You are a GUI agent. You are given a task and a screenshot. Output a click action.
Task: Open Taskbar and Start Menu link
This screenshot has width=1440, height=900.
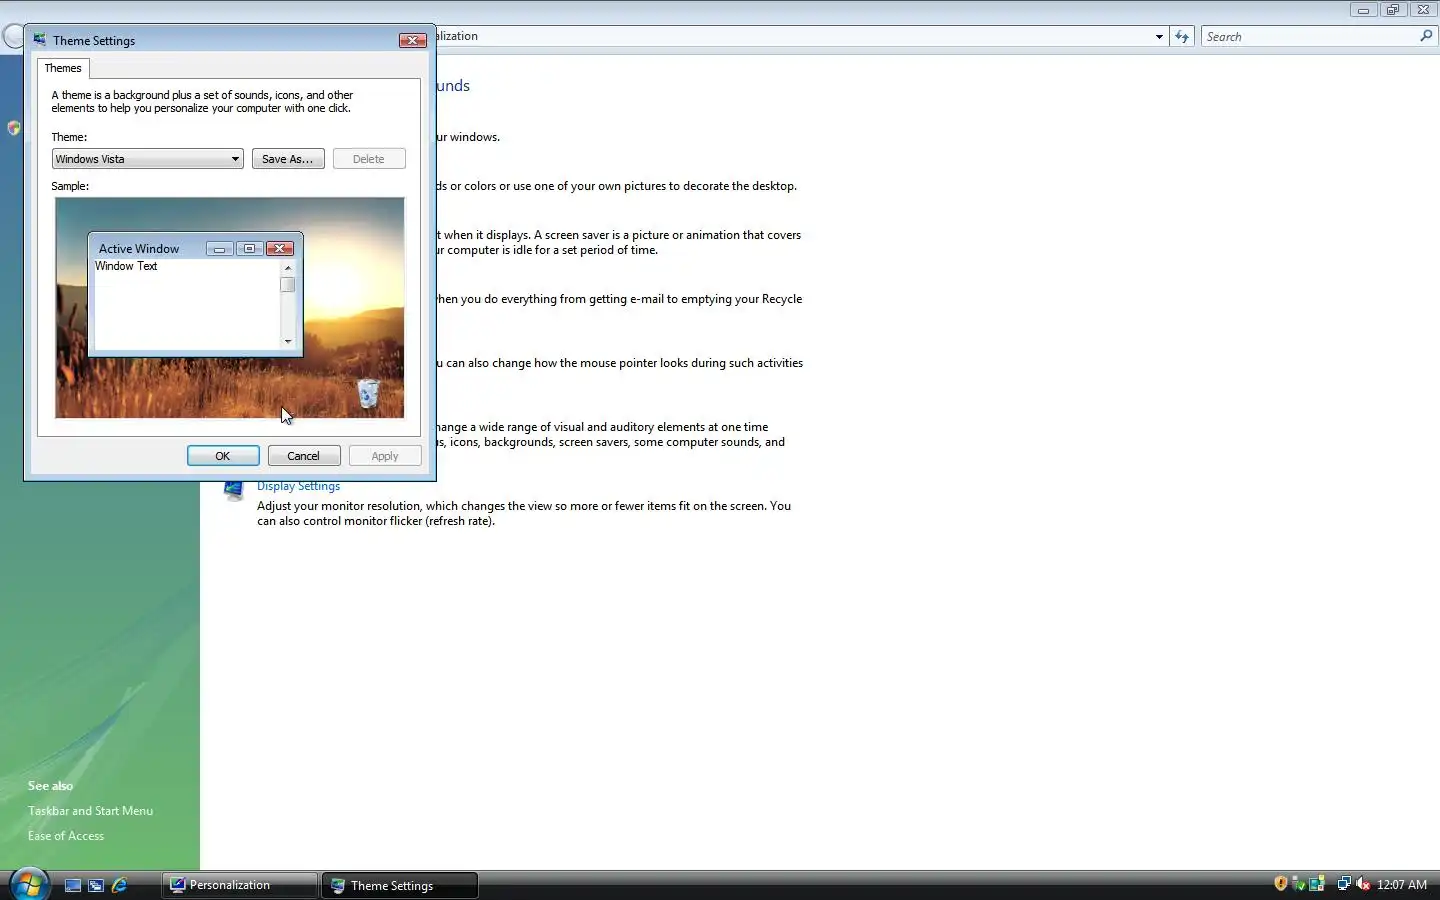coord(90,811)
